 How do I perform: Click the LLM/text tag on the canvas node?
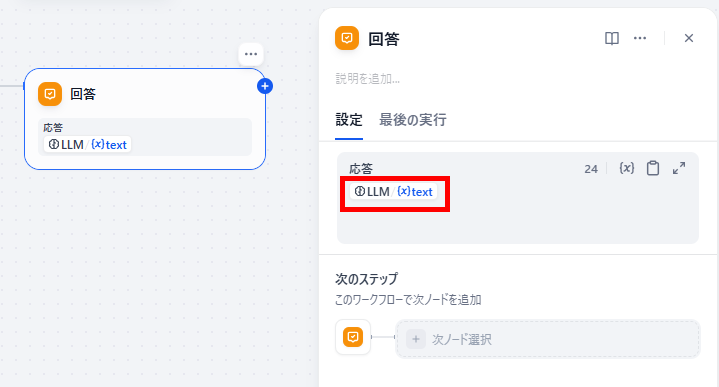click(x=88, y=144)
